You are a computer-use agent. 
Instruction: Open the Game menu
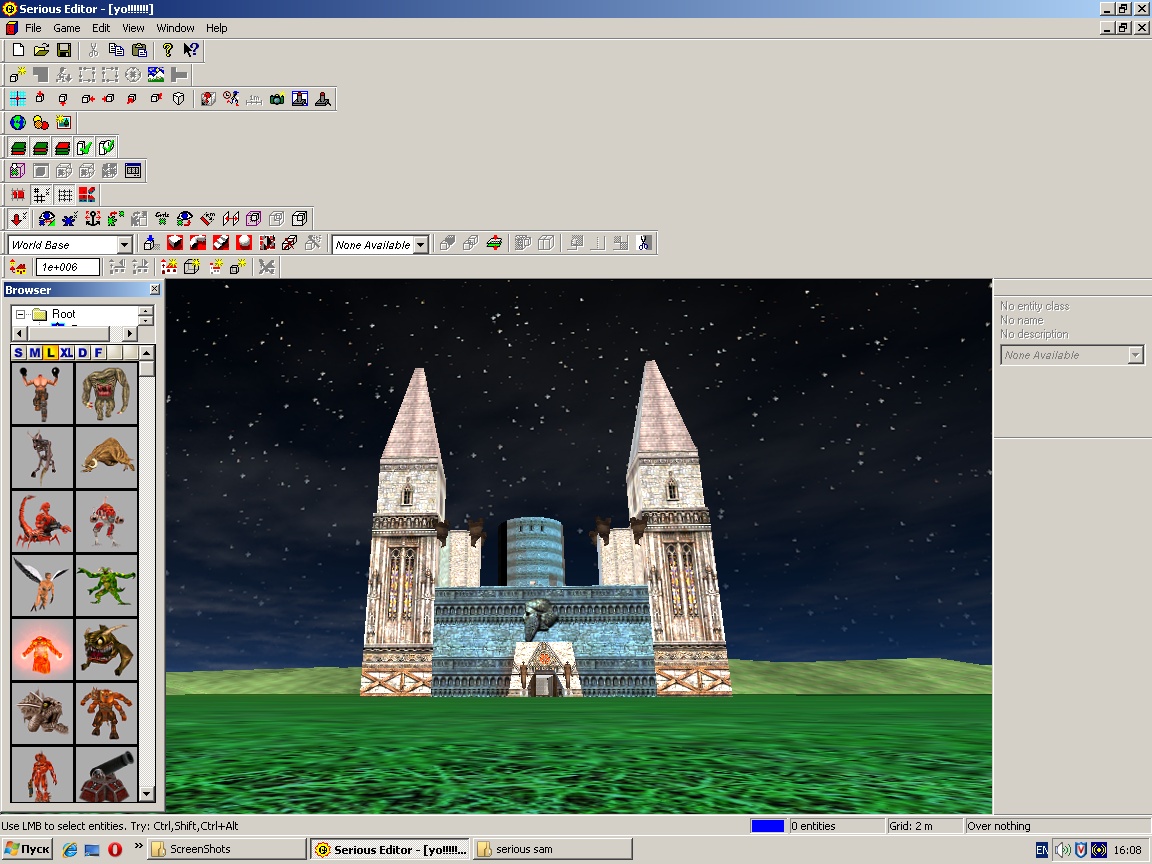click(x=67, y=28)
